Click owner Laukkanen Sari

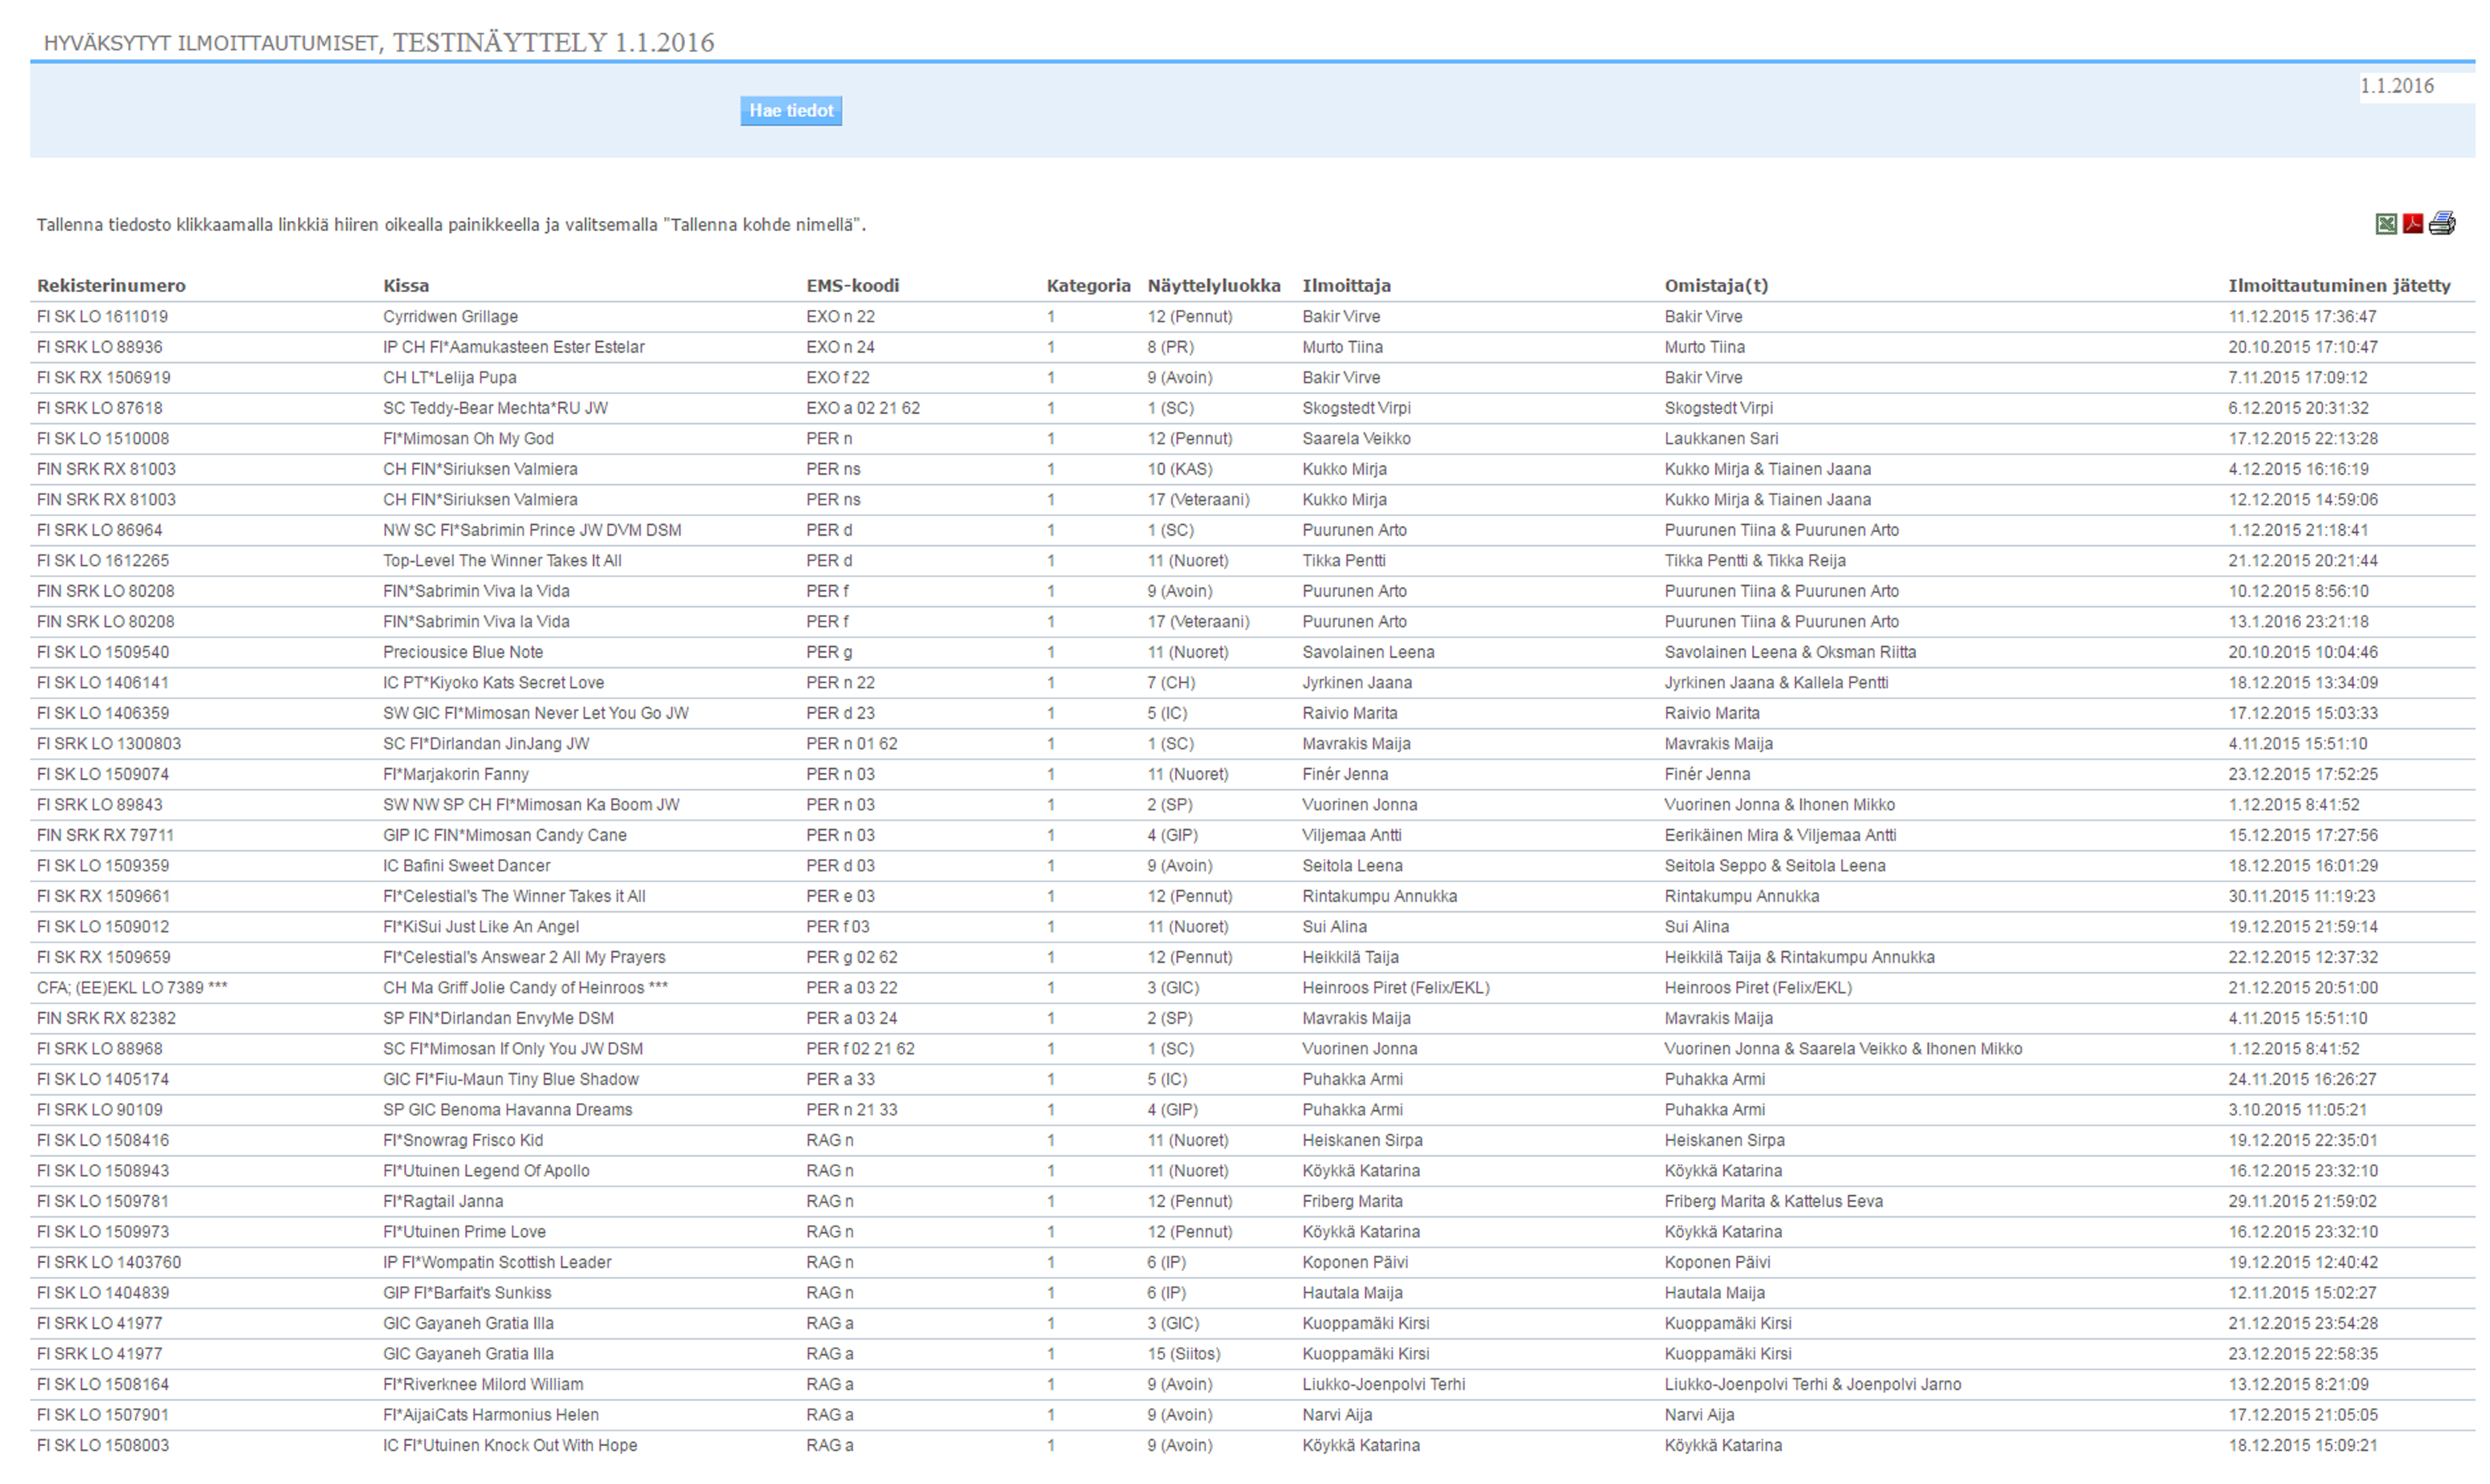(x=1721, y=439)
